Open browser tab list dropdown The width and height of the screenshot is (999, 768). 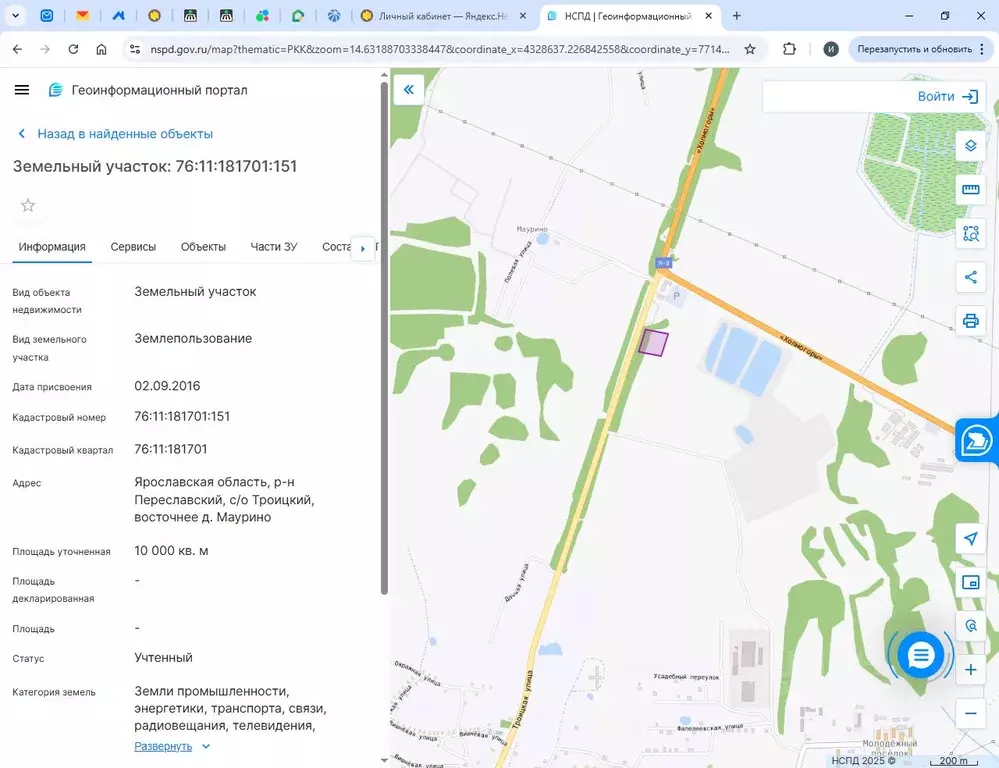click(15, 16)
